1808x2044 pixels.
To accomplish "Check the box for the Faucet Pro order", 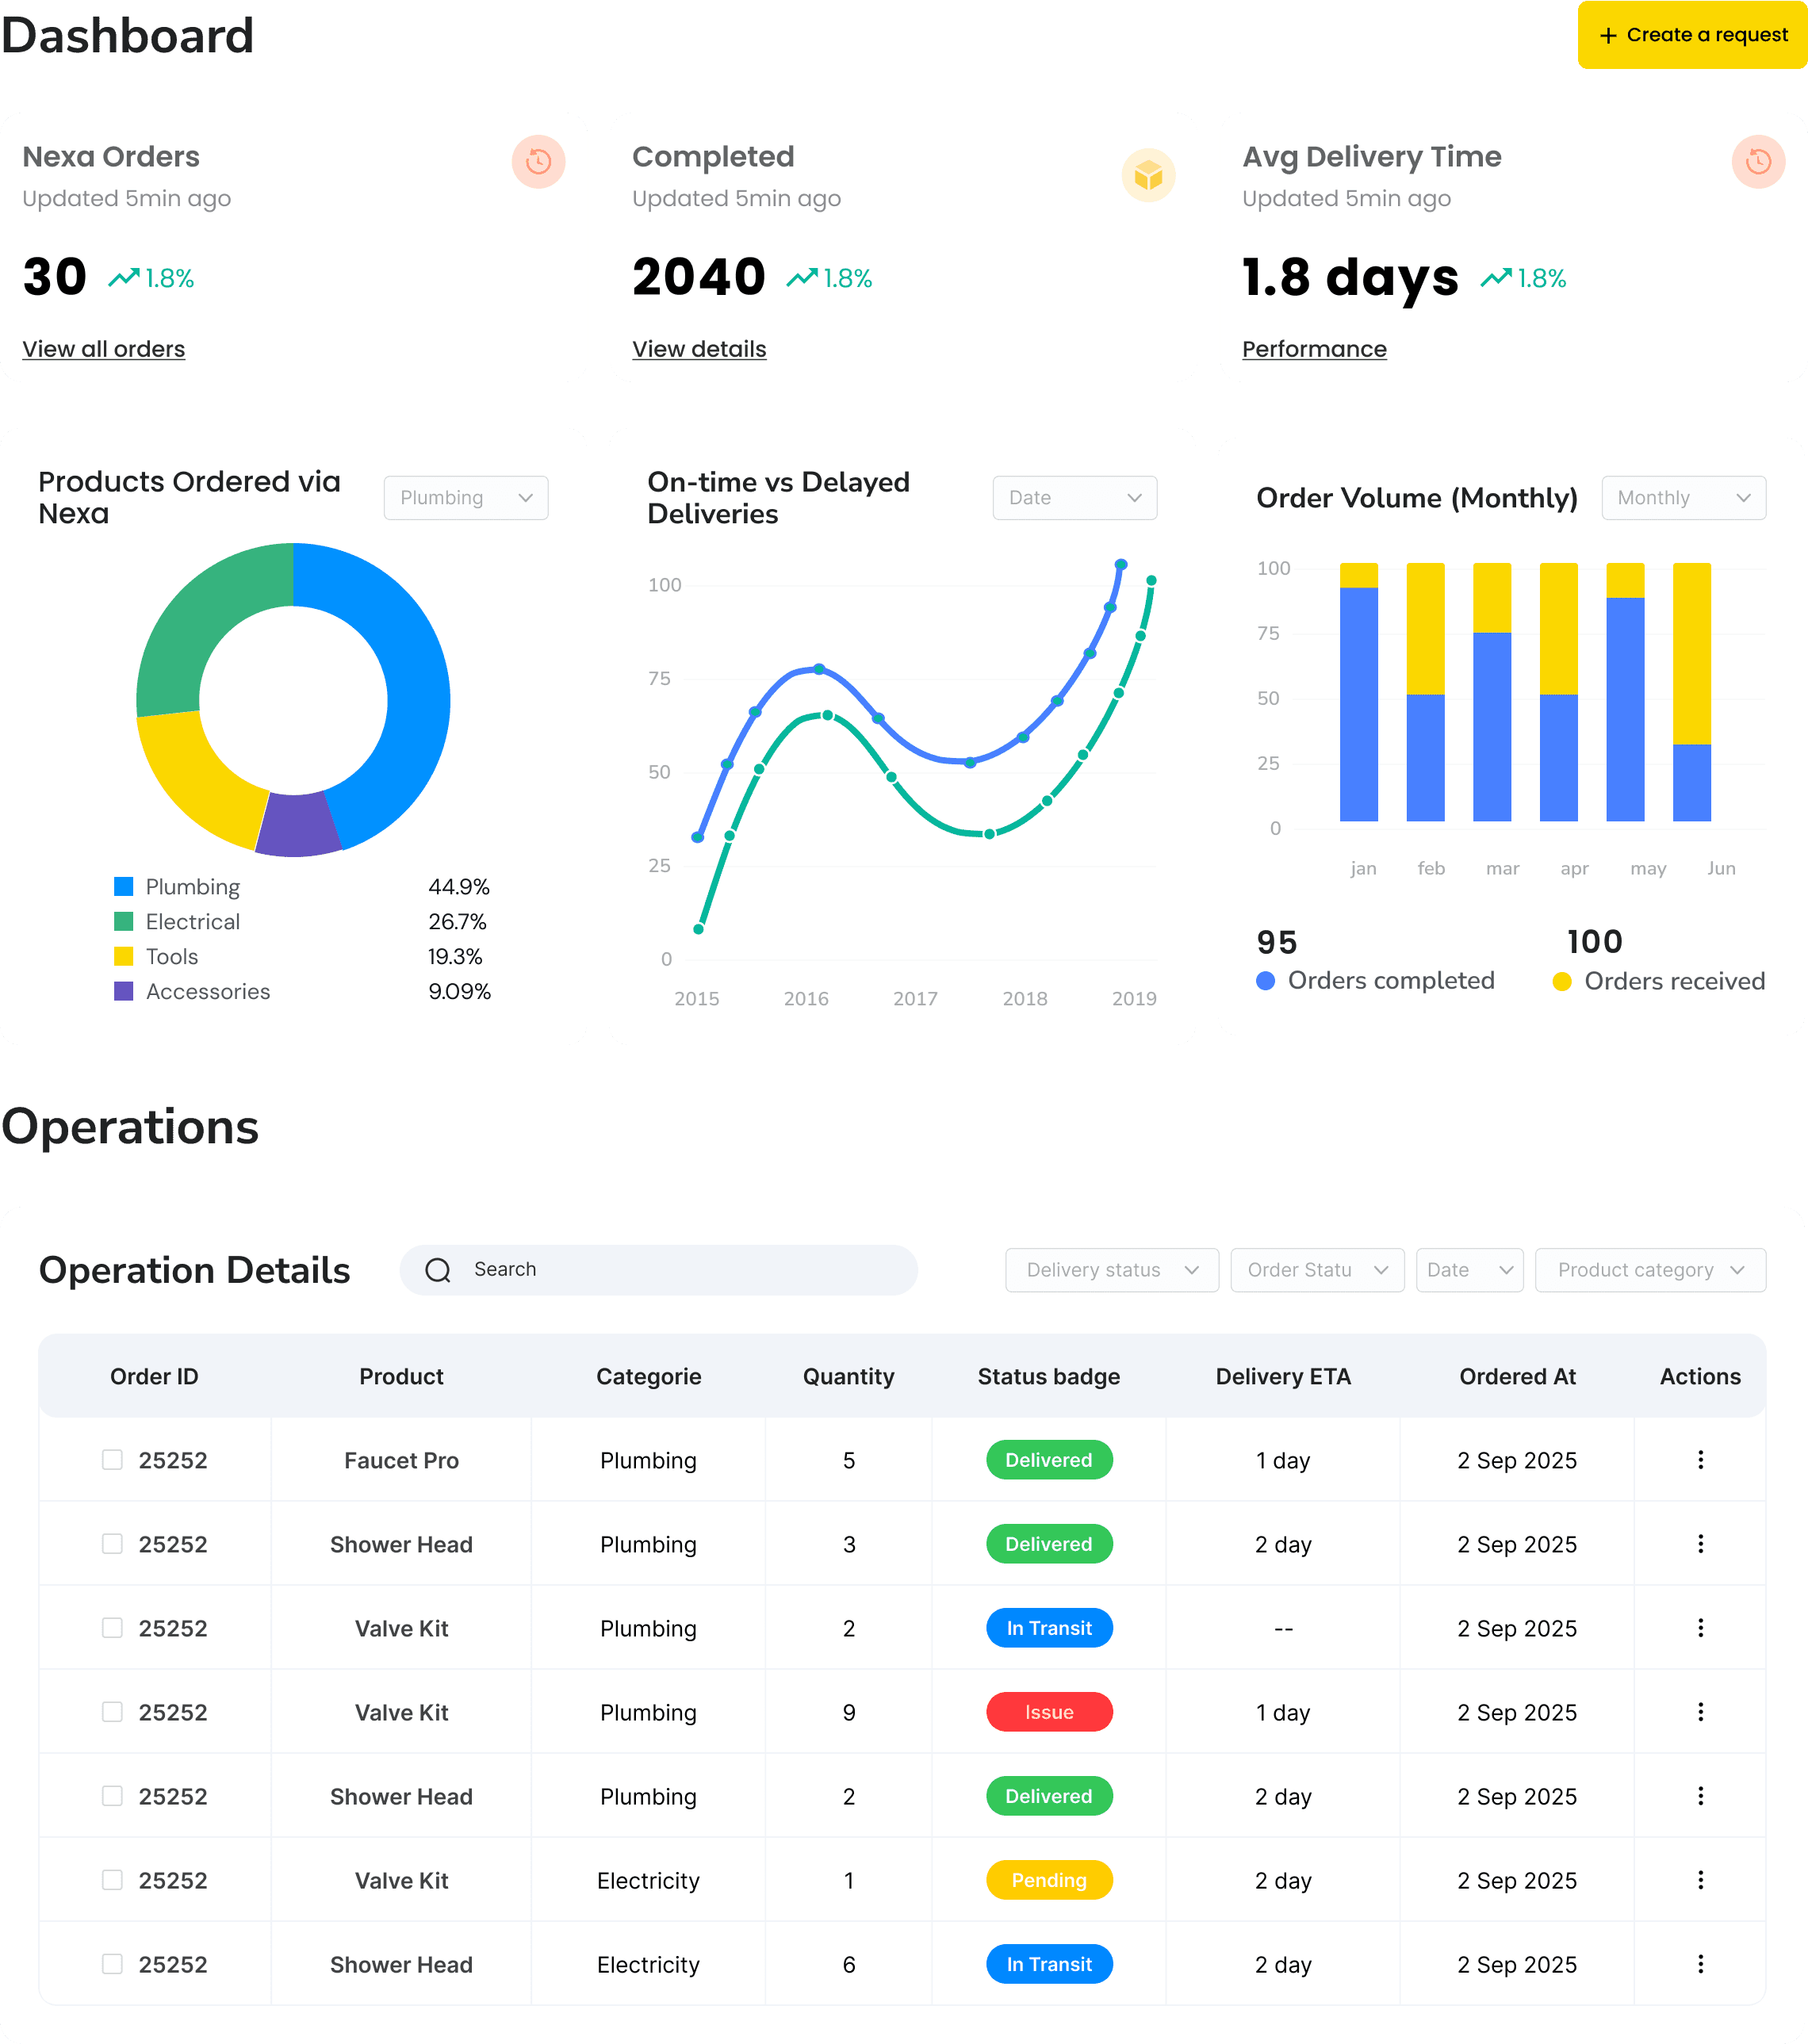I will [112, 1460].
